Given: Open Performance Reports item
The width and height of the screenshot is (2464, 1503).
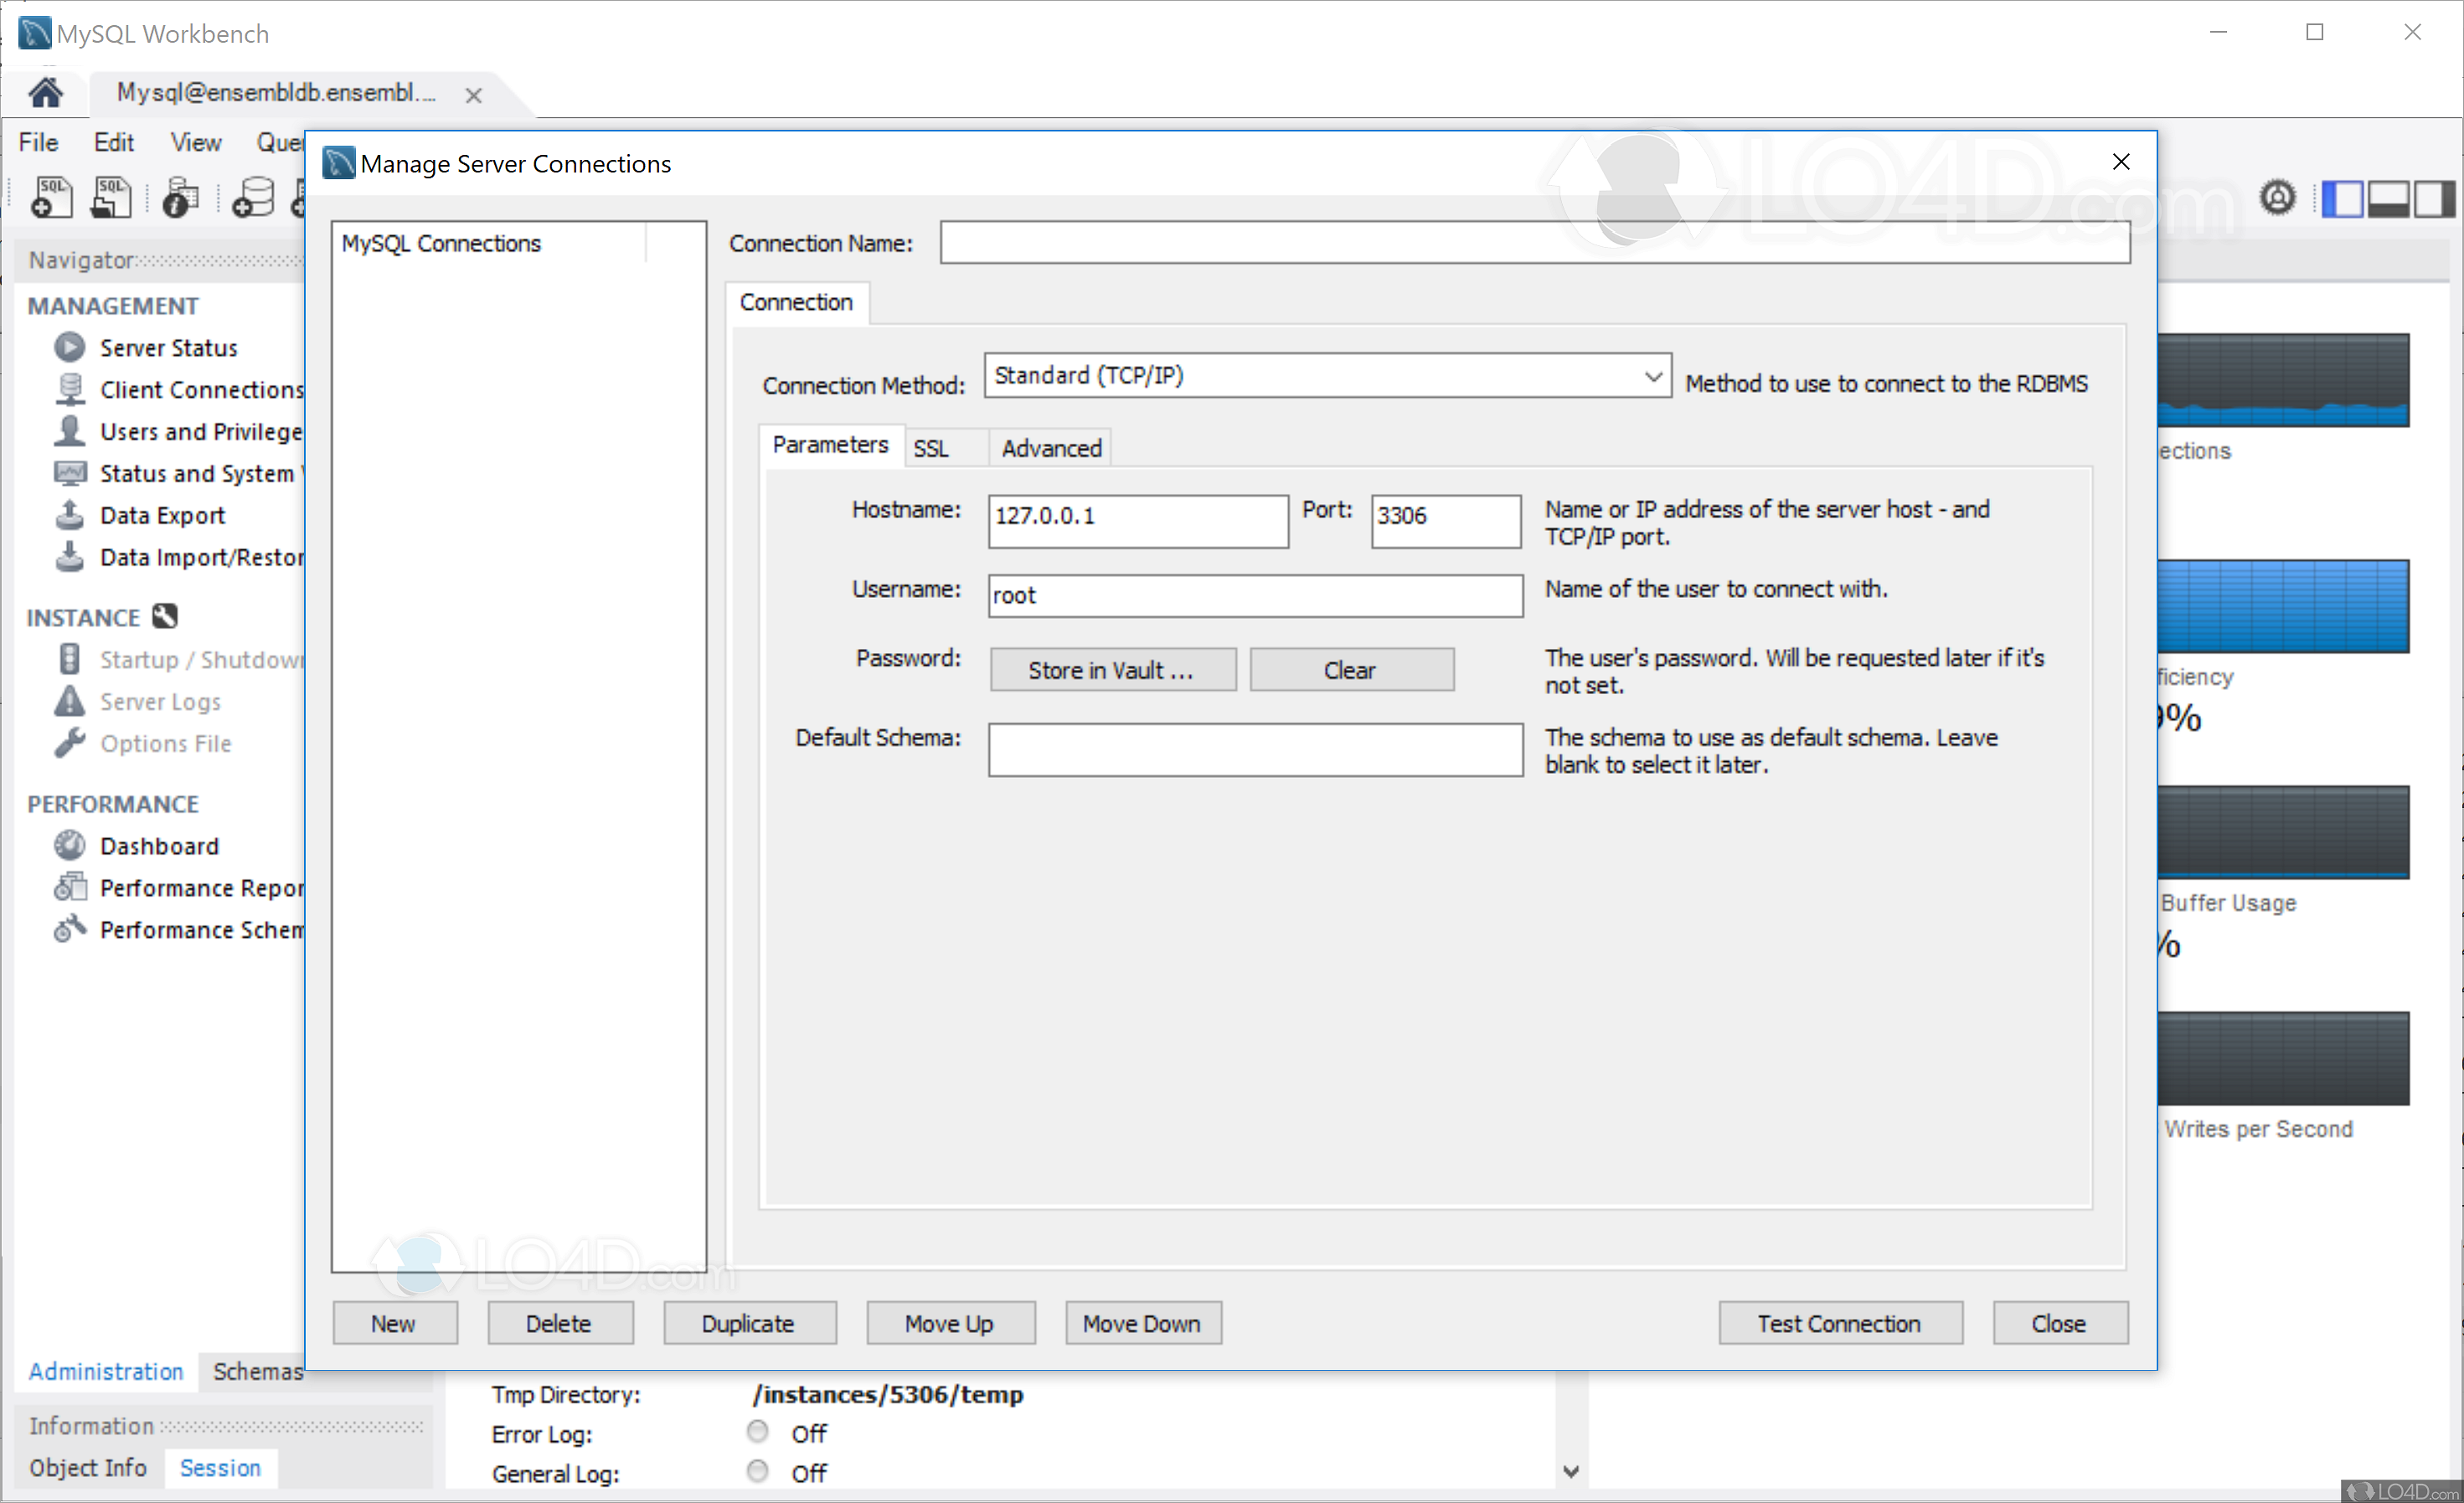Looking at the screenshot, I should click(178, 888).
